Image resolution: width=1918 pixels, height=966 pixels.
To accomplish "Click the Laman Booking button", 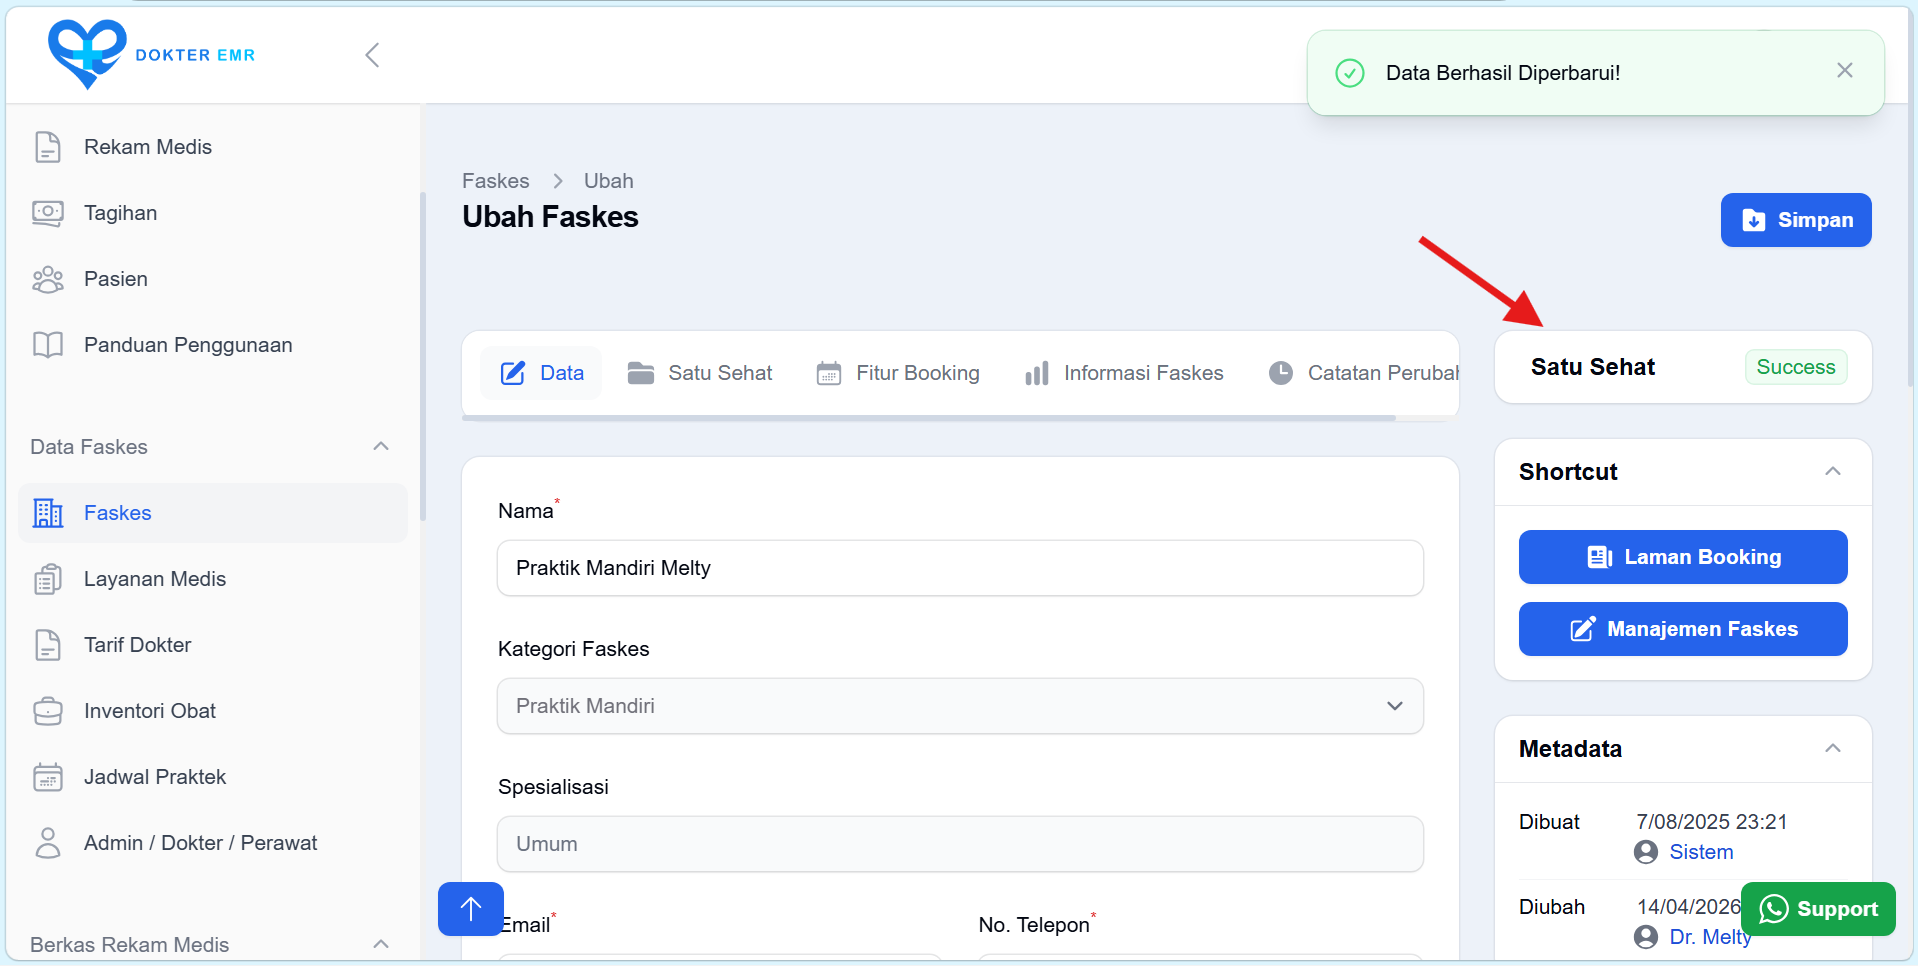I will pos(1683,557).
